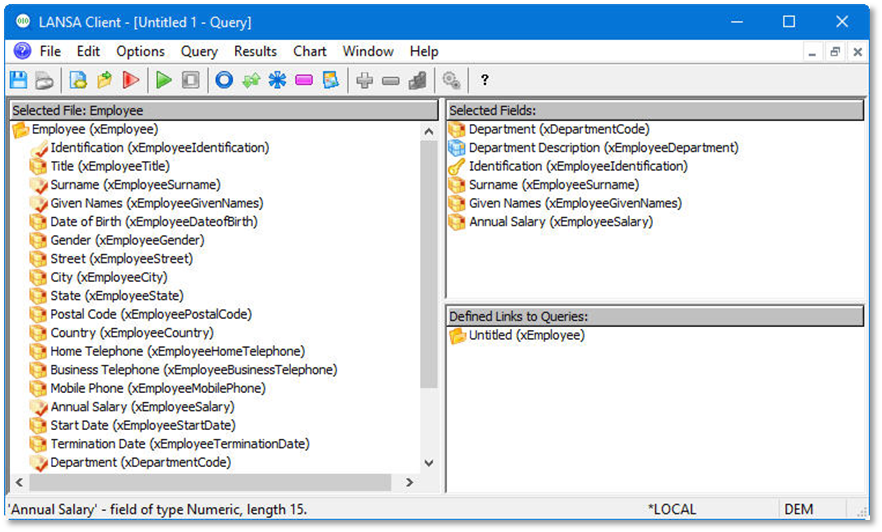The width and height of the screenshot is (882, 532).
Task: Click the magenta rectangle toolbar icon
Action: [x=304, y=80]
